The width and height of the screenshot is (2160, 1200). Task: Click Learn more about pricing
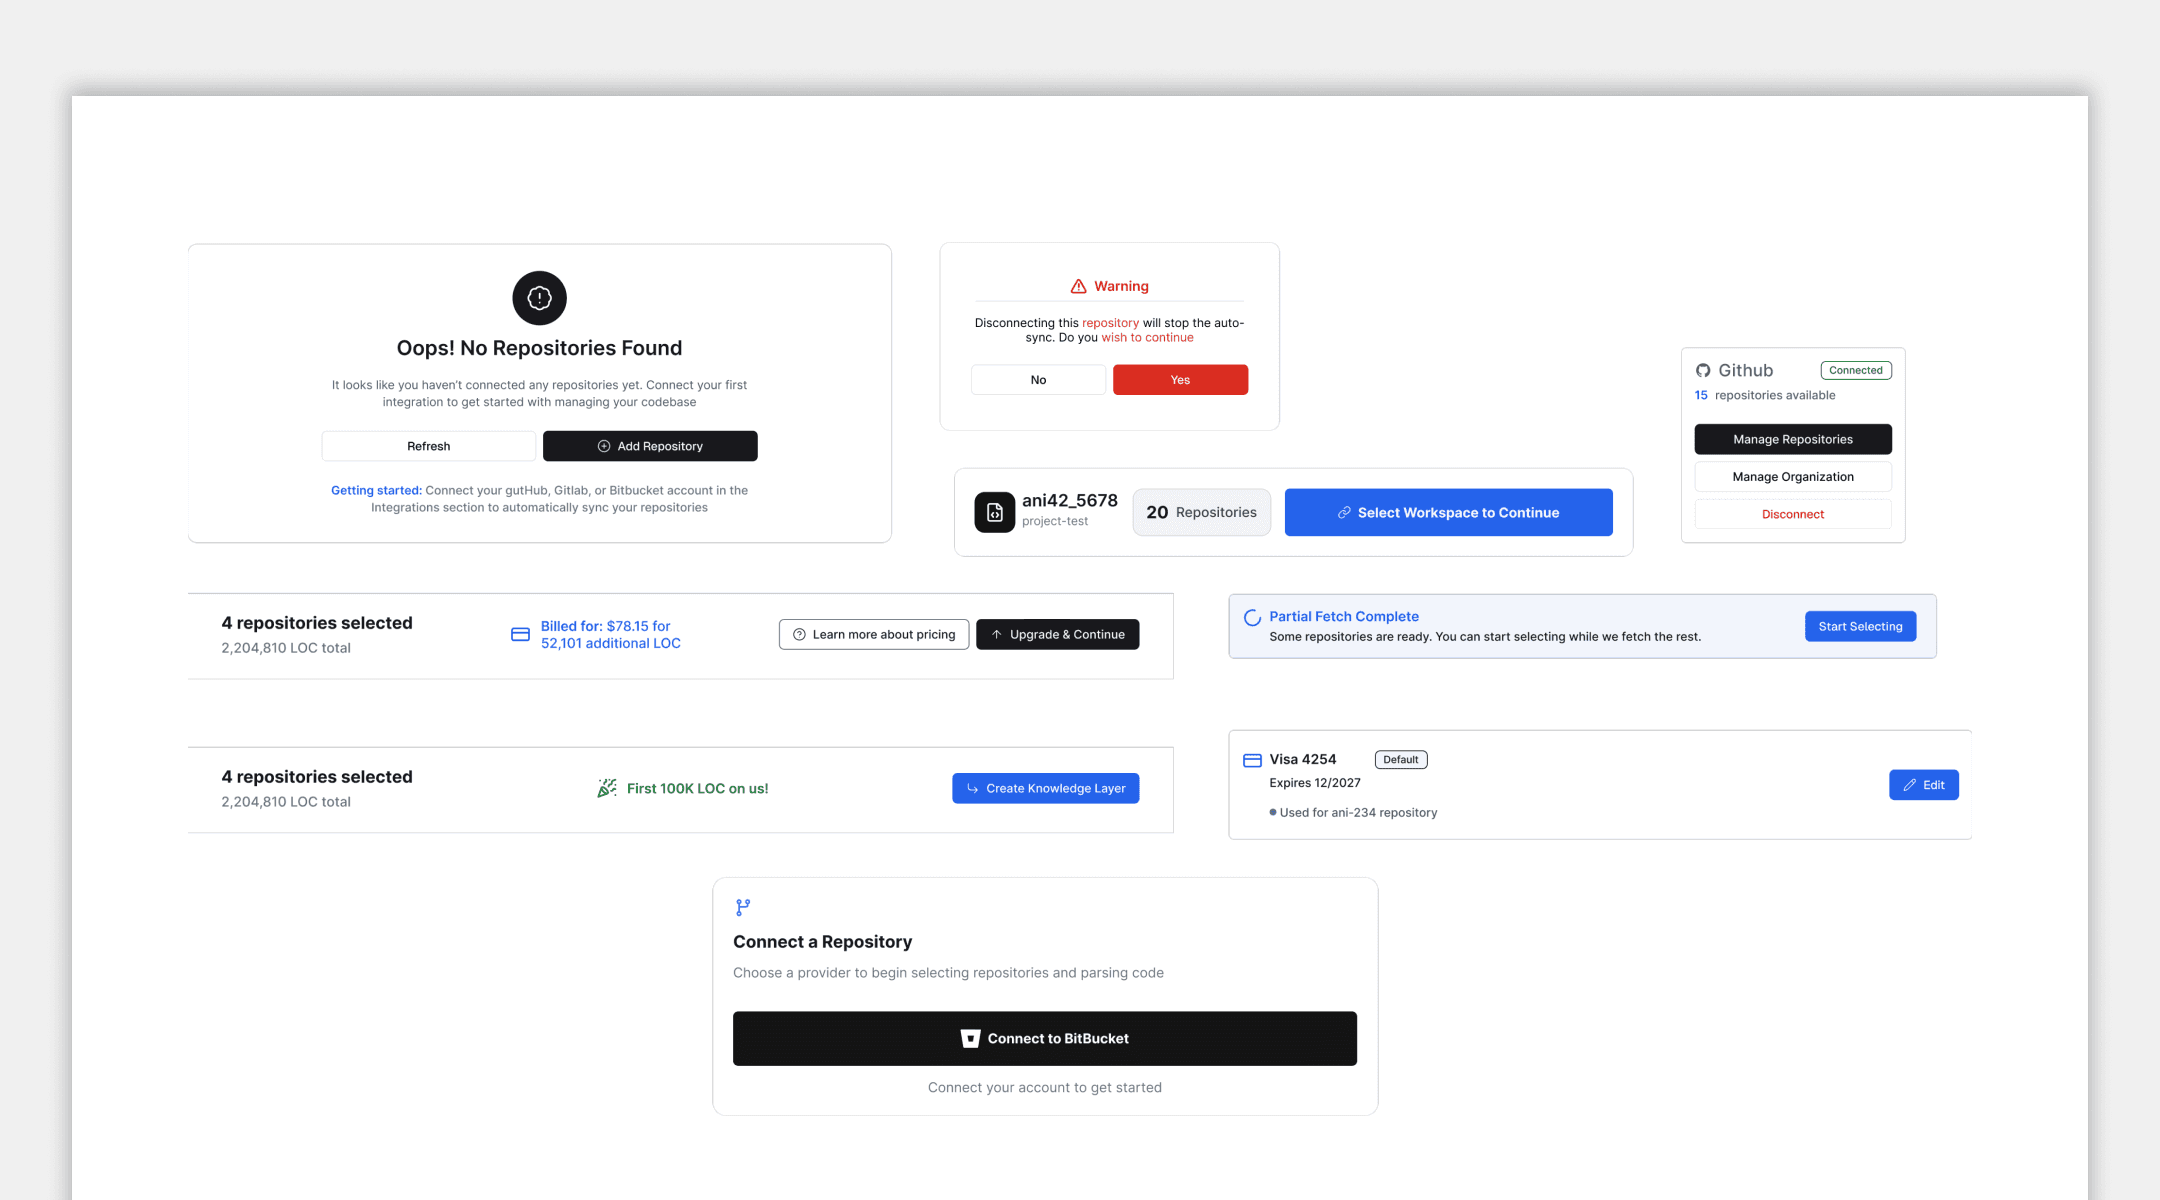873,634
